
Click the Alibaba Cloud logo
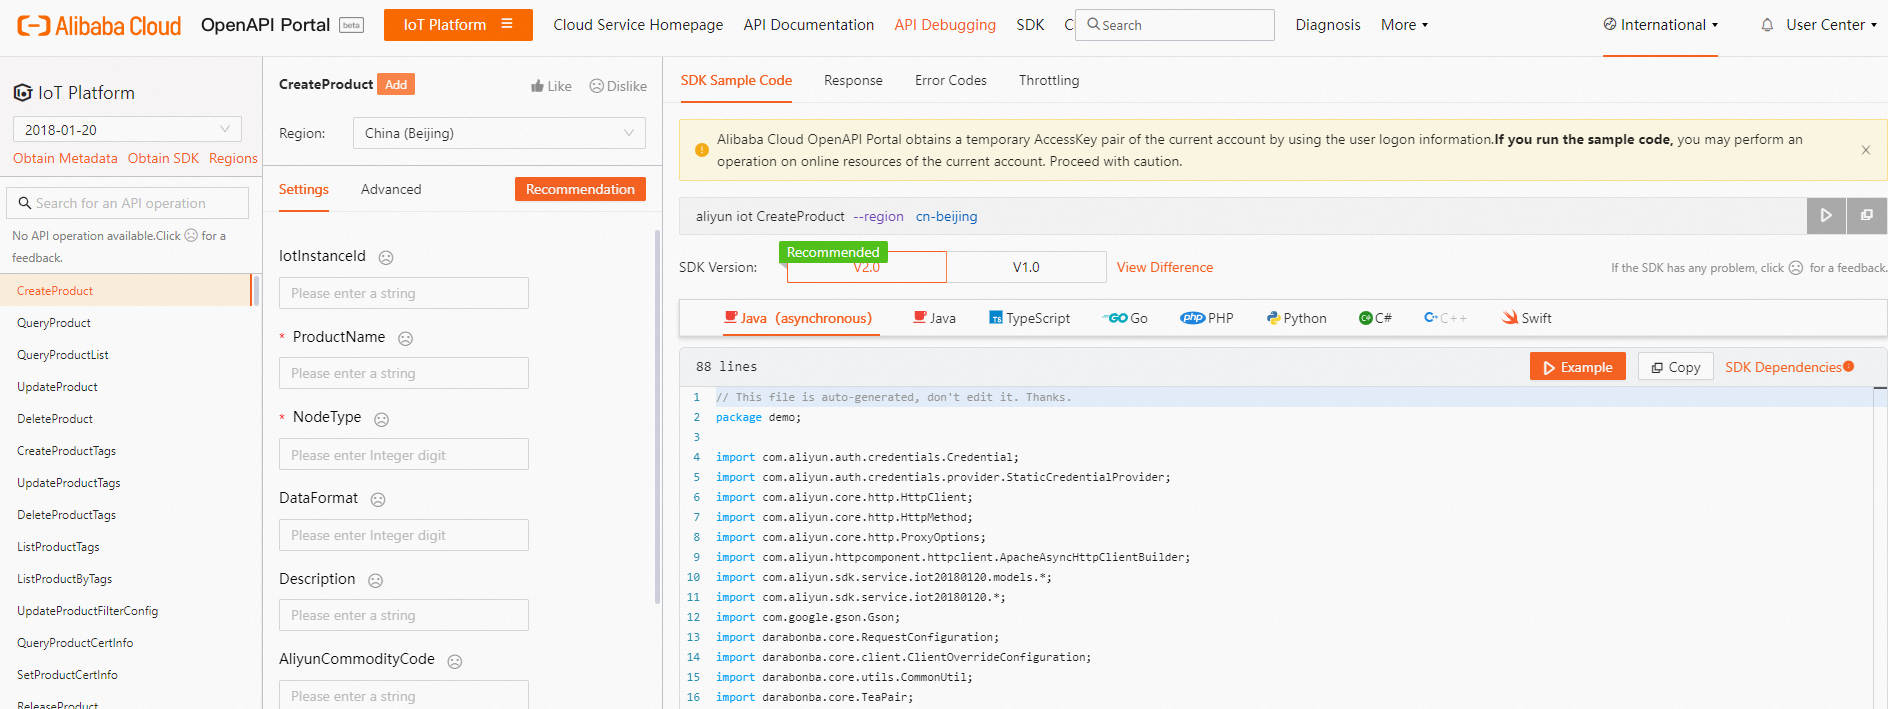pos(99,26)
